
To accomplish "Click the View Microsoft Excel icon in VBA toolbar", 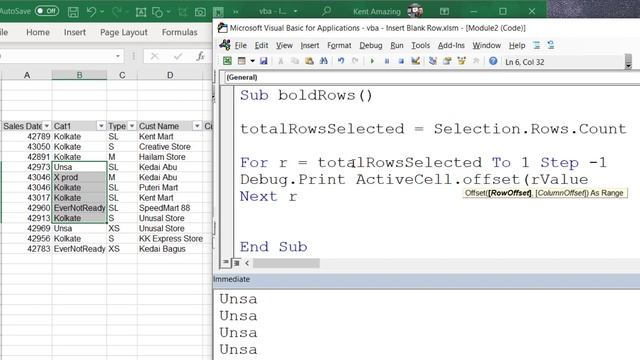I will [x=227, y=61].
